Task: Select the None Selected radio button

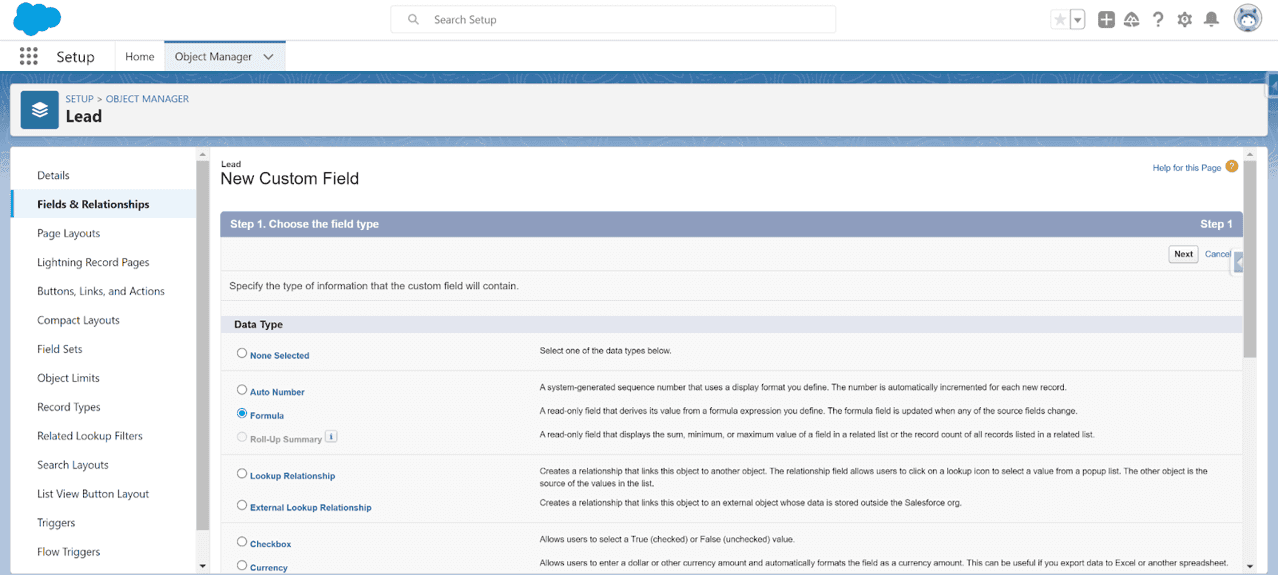Action: pyautogui.click(x=242, y=353)
